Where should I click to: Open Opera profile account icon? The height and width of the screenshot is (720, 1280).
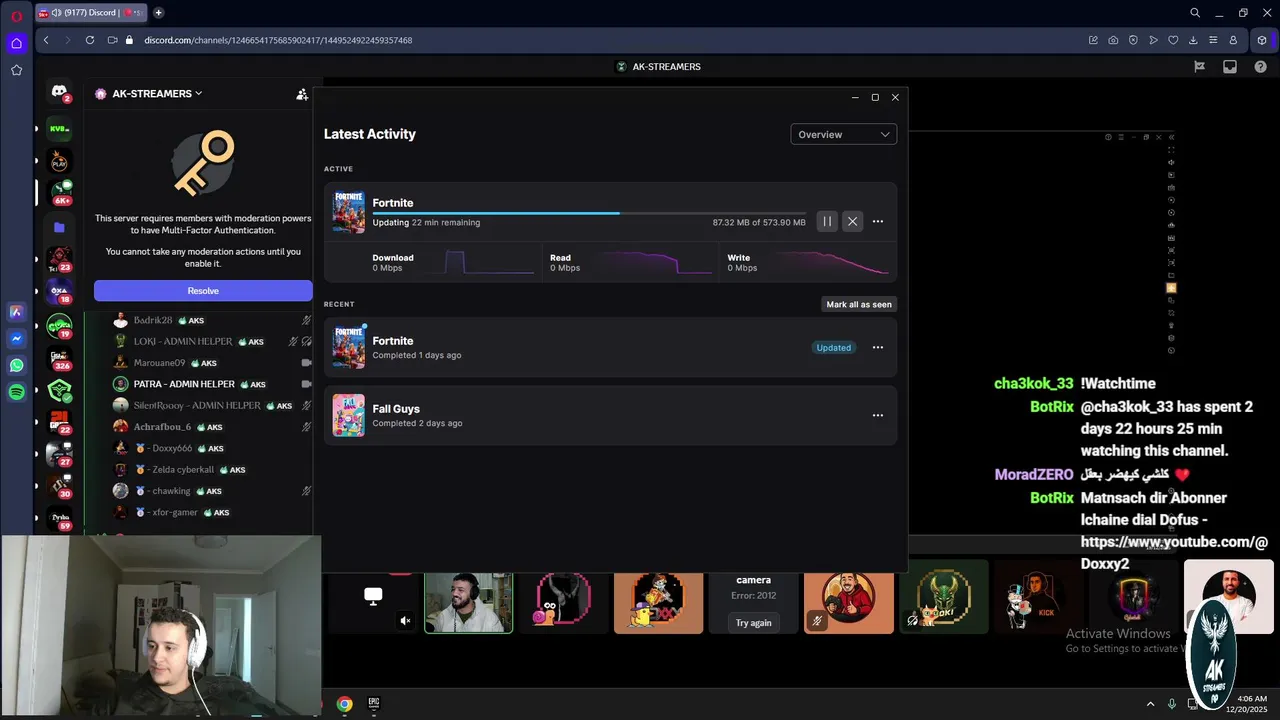(1233, 40)
